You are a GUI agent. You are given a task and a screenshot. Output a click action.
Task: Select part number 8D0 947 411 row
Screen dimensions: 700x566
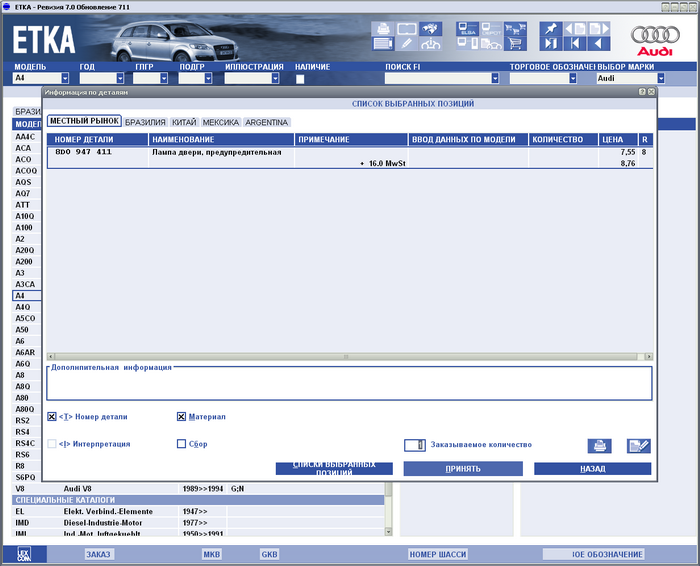(350, 157)
